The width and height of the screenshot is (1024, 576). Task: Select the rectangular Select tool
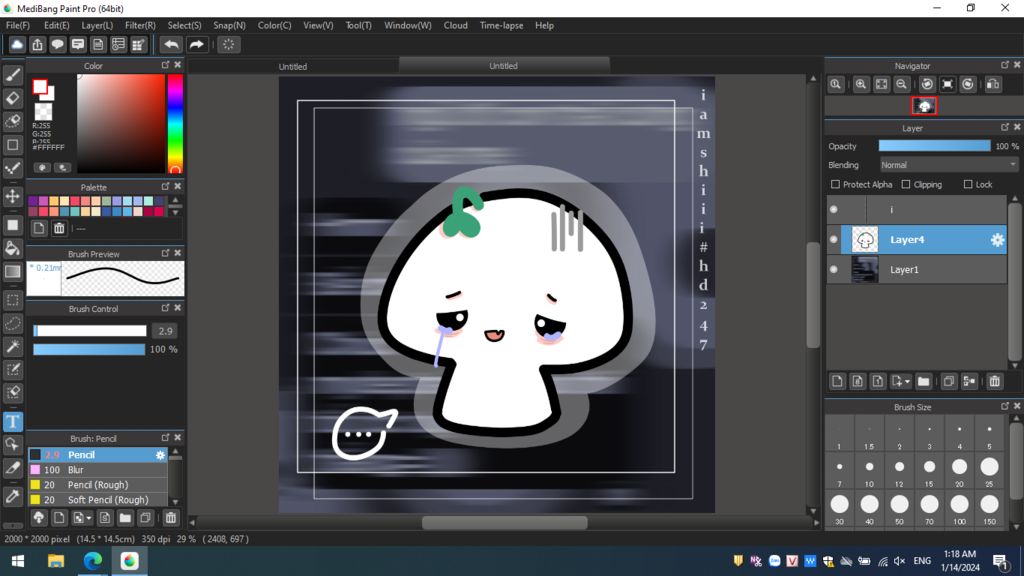coord(12,300)
